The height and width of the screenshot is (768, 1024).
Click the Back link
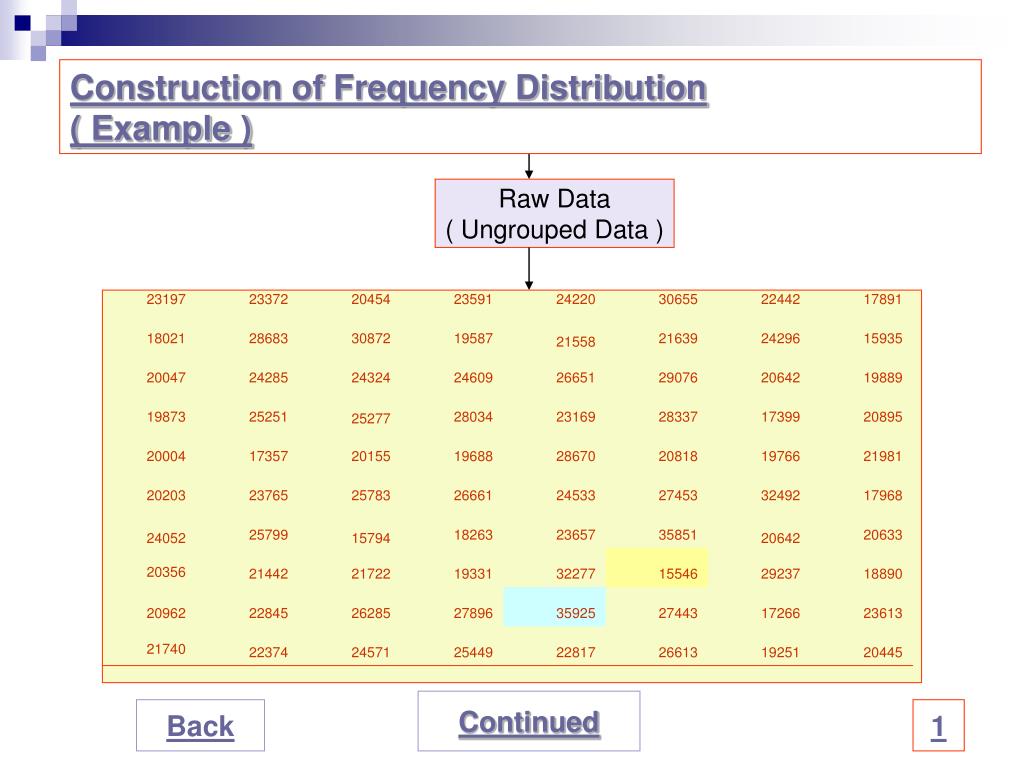(x=200, y=726)
